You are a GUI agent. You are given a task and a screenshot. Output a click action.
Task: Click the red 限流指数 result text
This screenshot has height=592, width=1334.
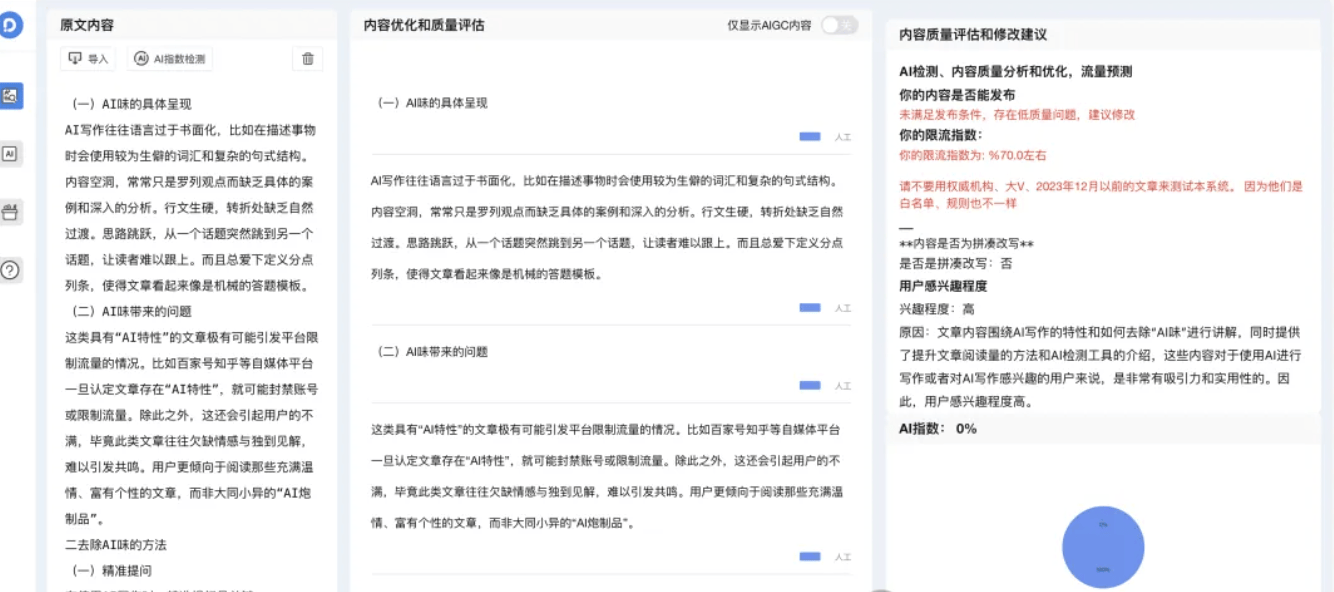[973, 155]
